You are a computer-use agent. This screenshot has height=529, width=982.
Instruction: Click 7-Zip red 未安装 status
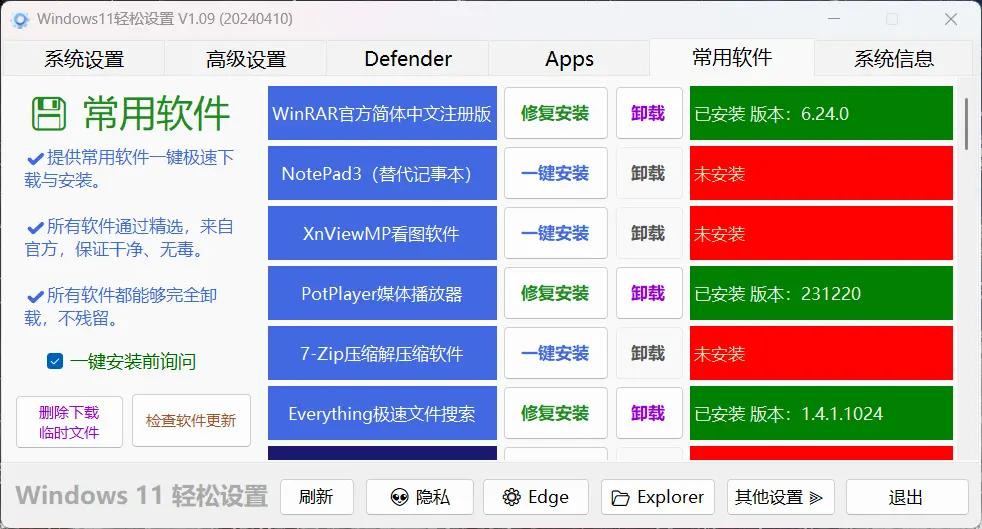tap(821, 354)
